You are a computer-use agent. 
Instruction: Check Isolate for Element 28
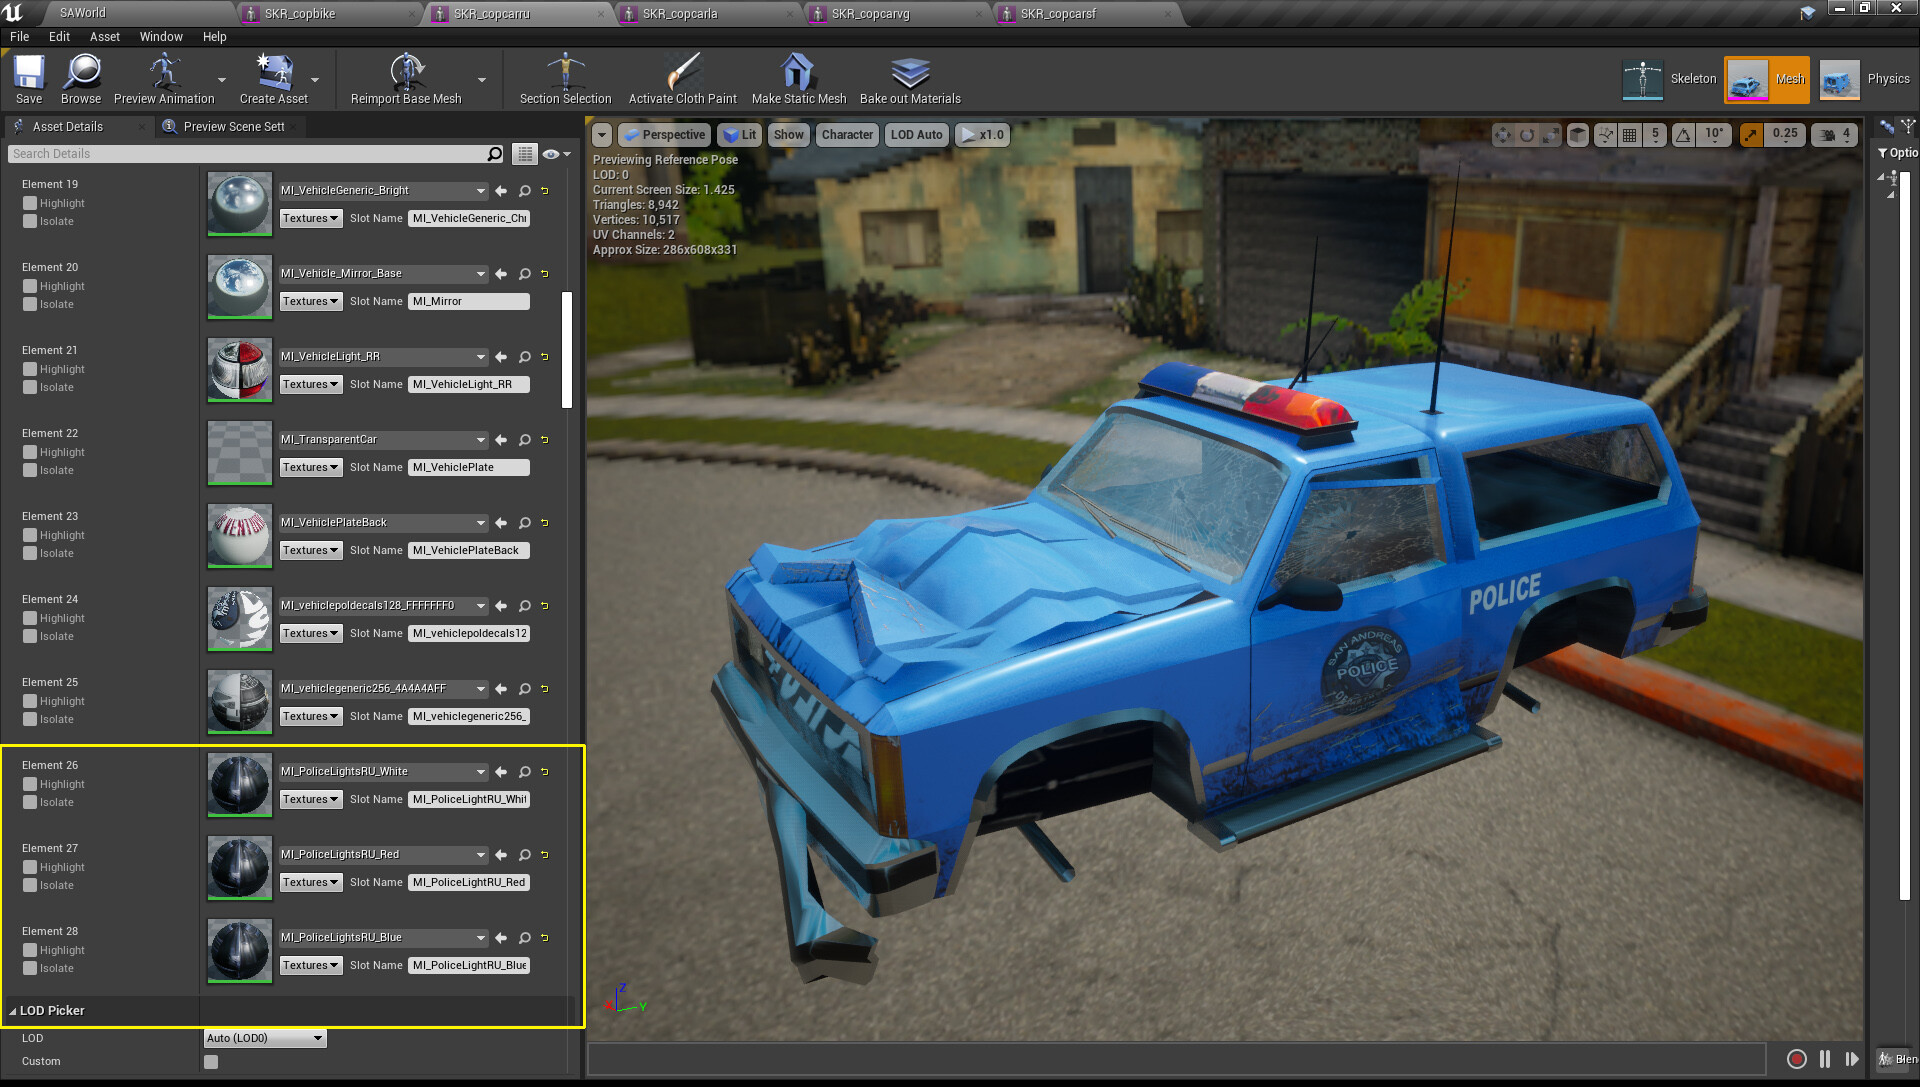tap(30, 968)
